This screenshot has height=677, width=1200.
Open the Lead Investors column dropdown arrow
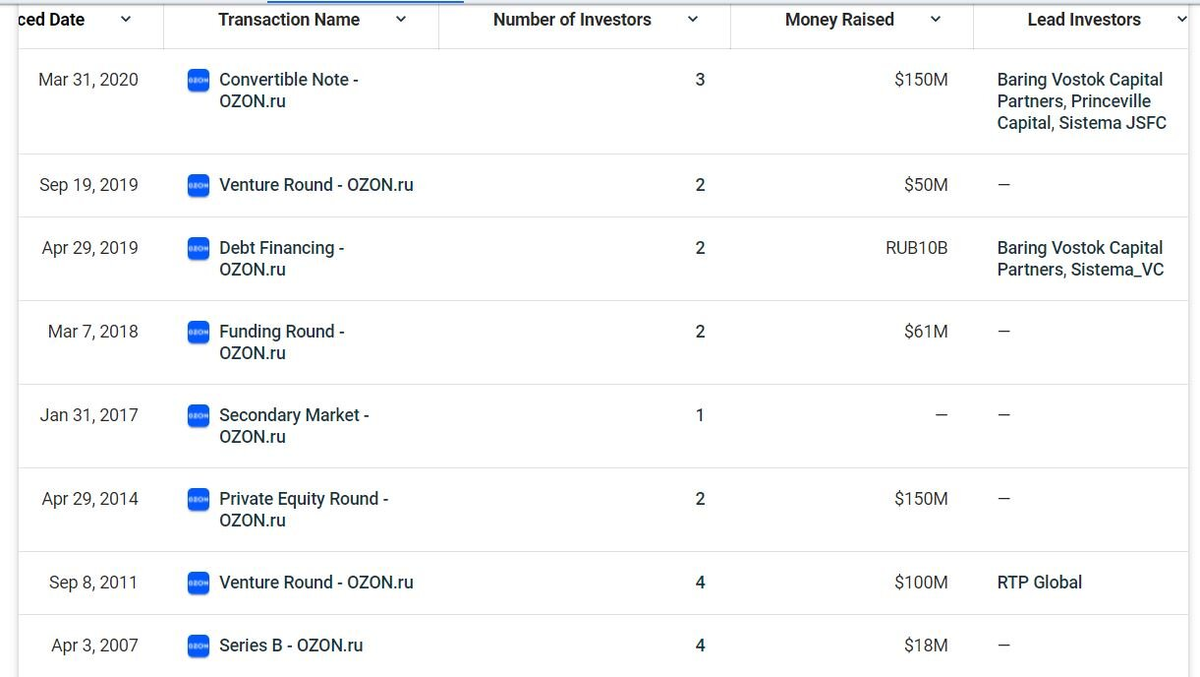pyautogui.click(x=1182, y=20)
